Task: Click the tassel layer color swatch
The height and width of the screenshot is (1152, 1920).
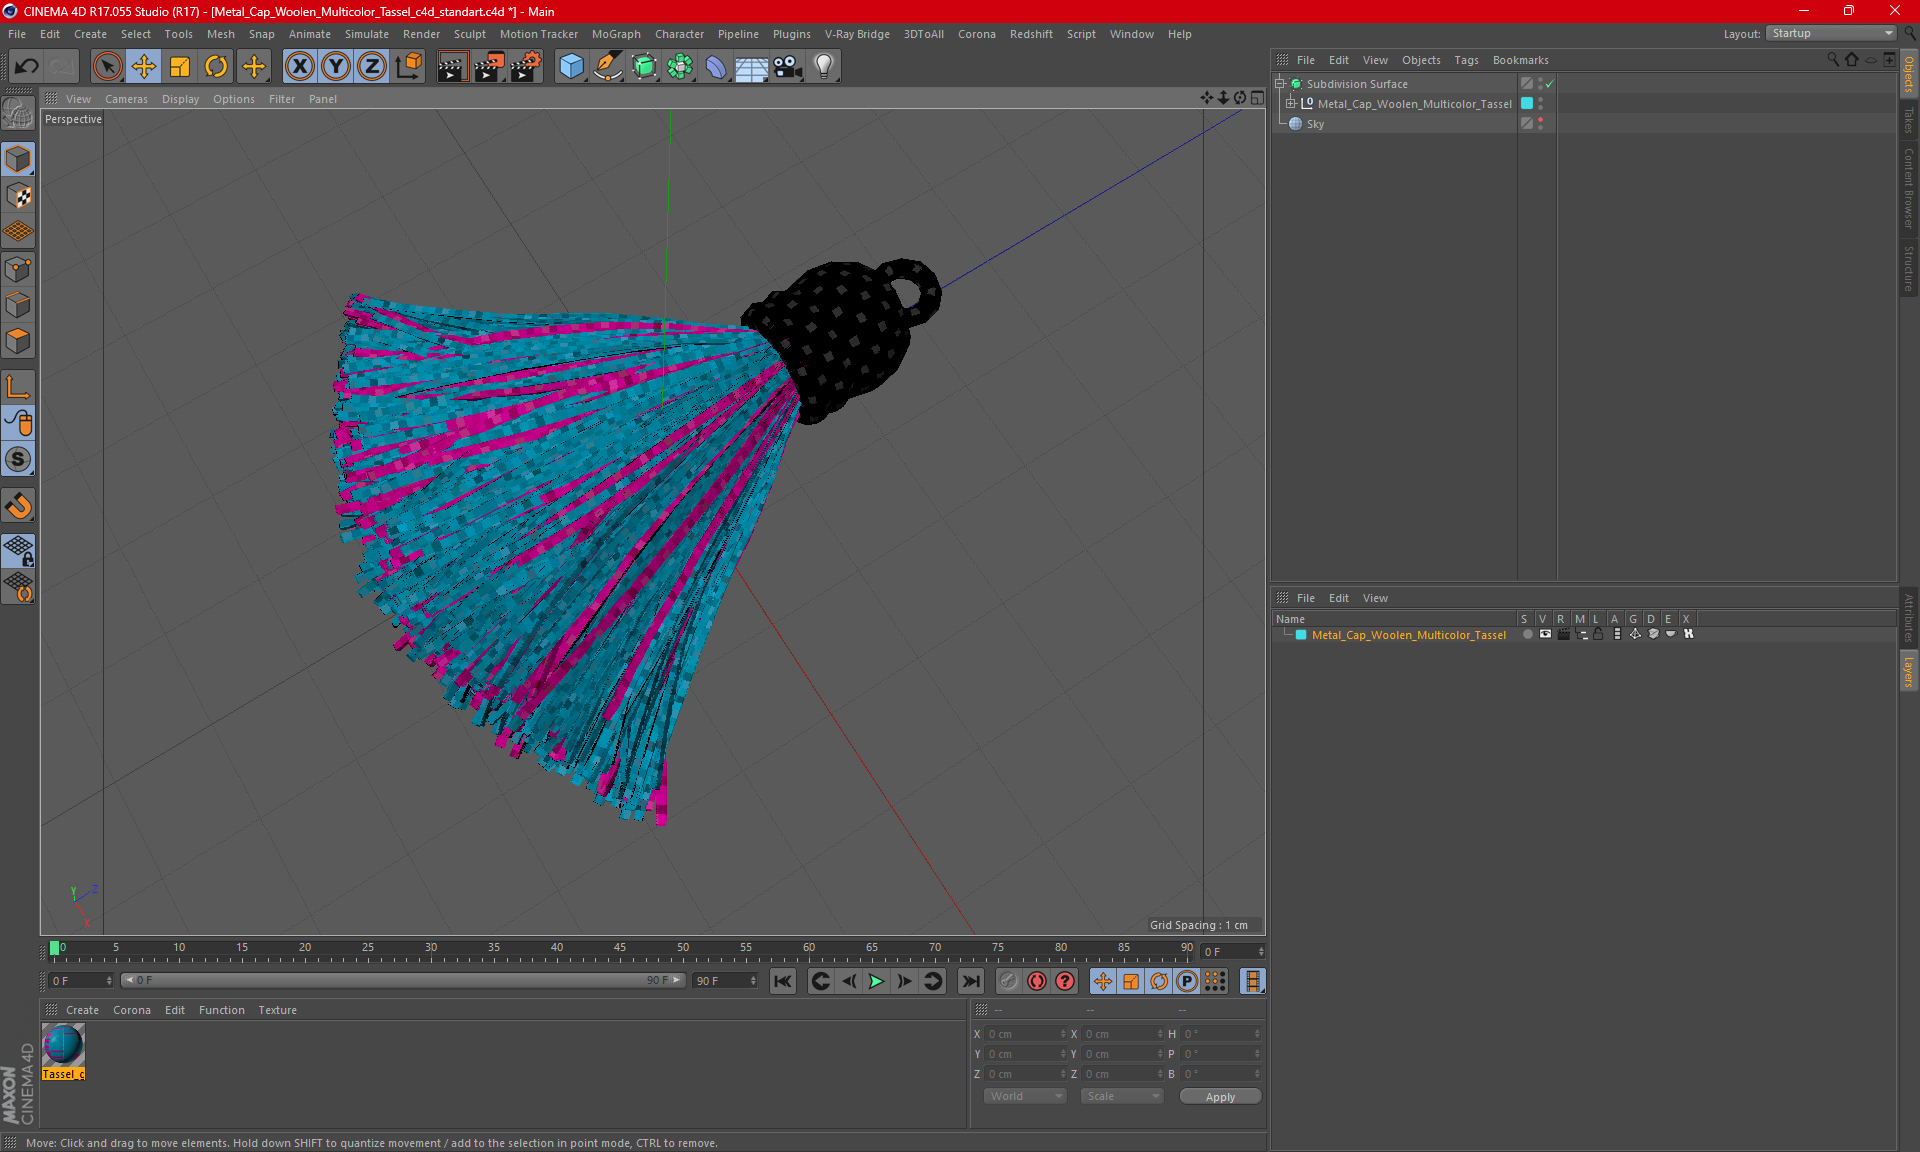Action: pyautogui.click(x=1527, y=104)
